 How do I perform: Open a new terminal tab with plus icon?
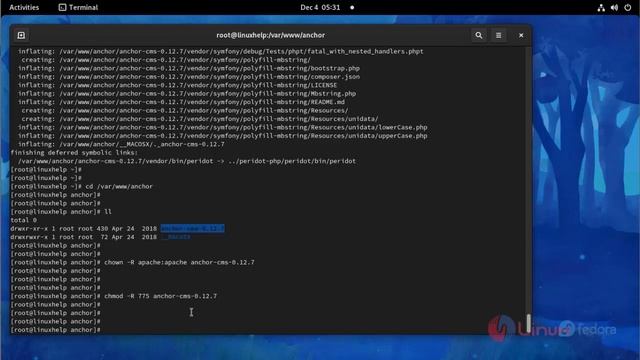(21, 36)
